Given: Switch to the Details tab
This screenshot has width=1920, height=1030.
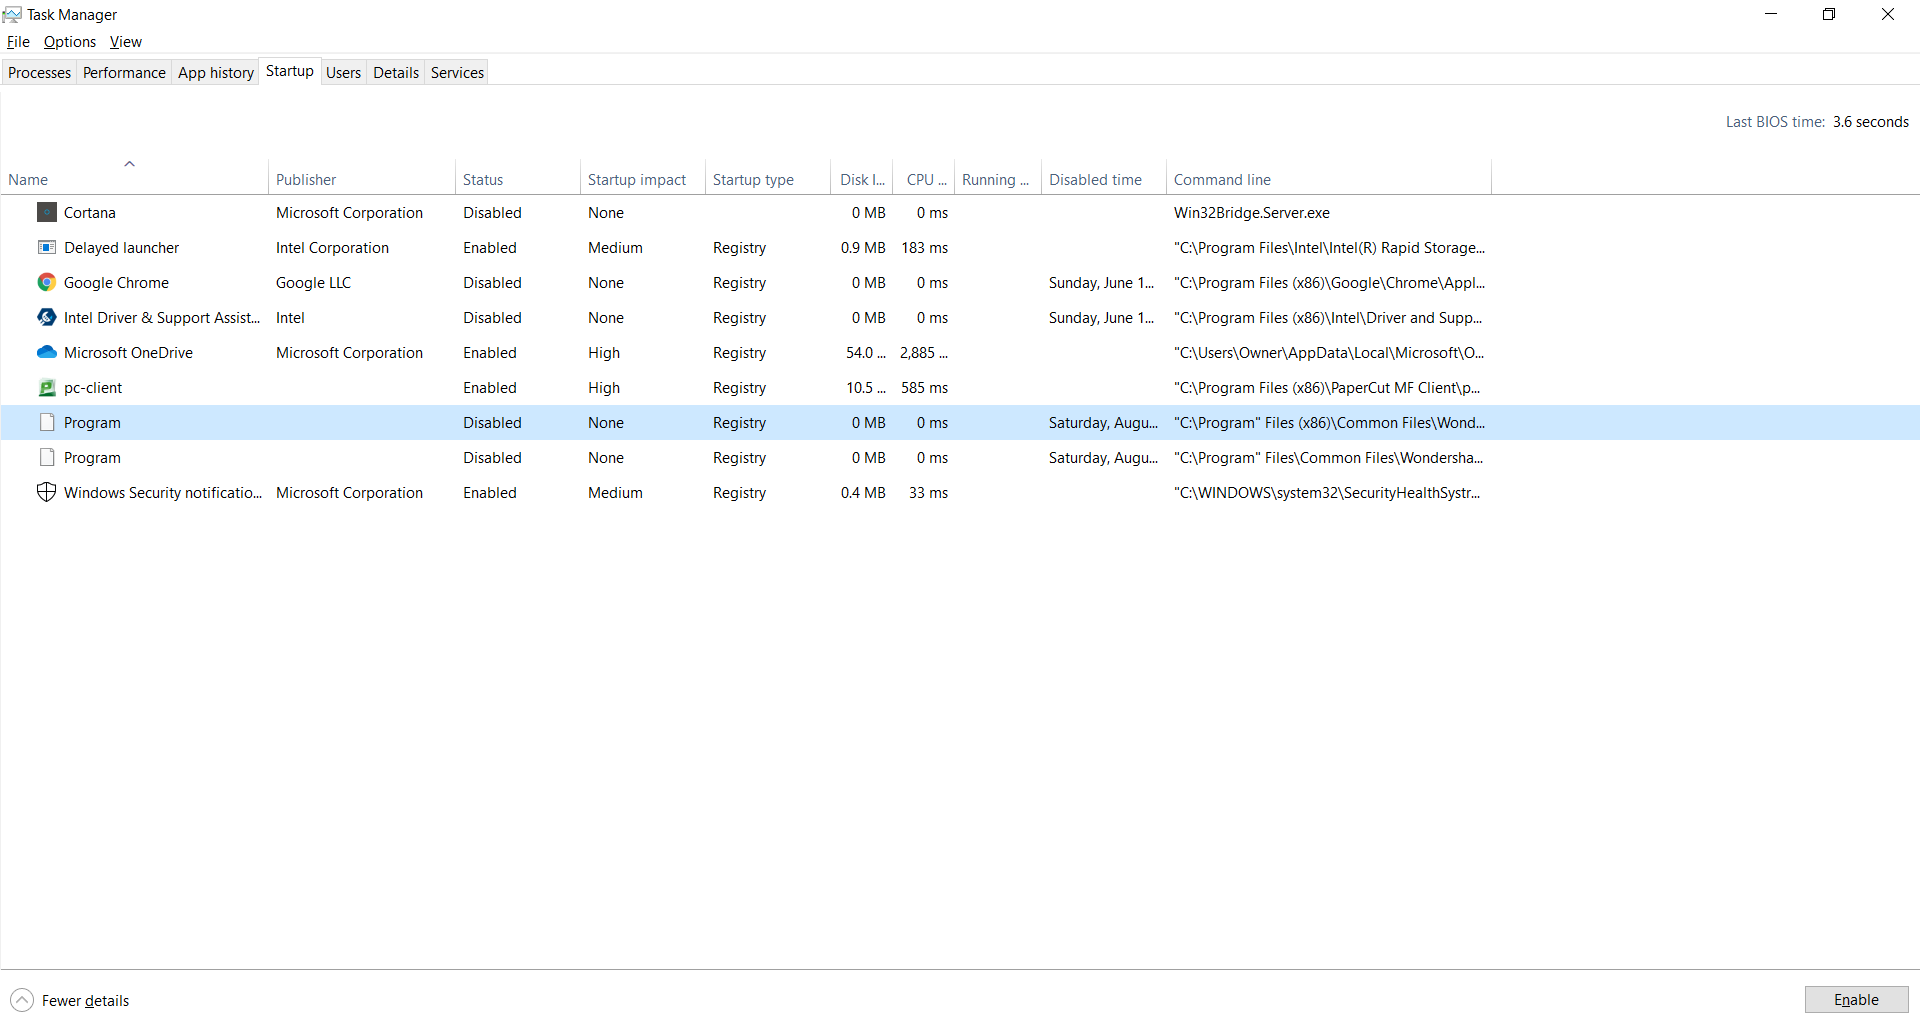Looking at the screenshot, I should pos(396,72).
